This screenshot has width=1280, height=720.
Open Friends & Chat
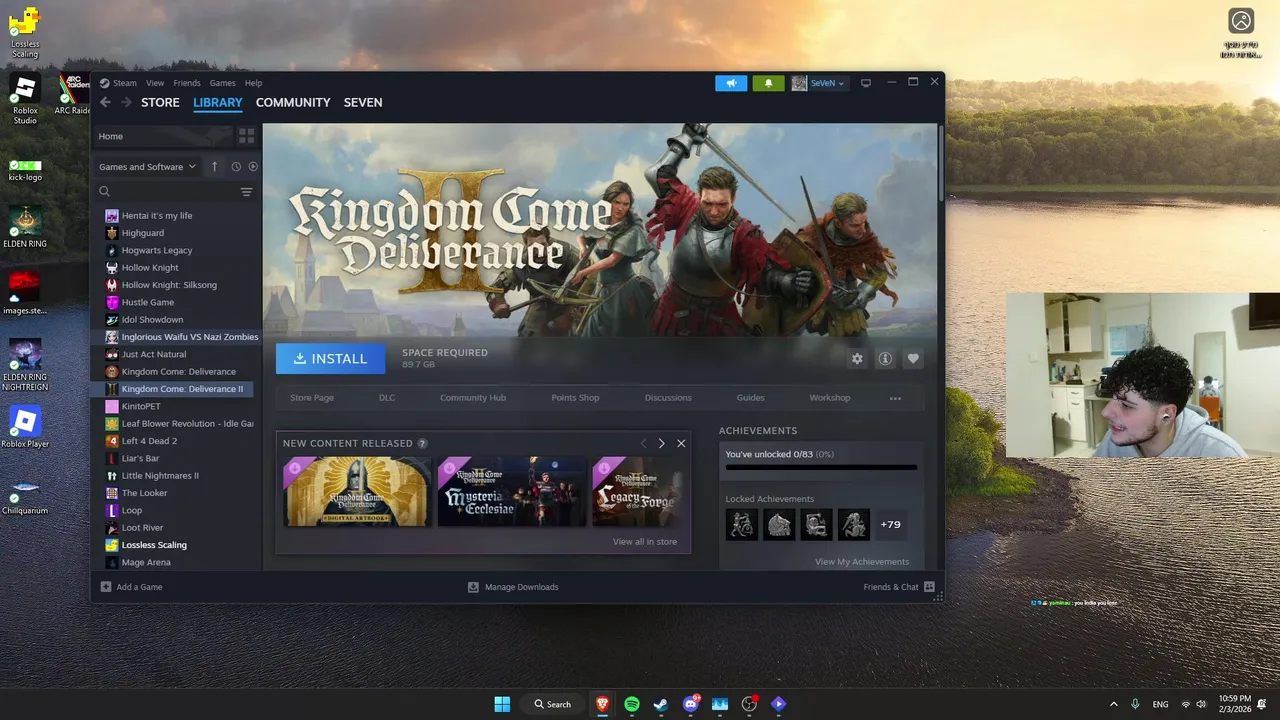coord(899,587)
